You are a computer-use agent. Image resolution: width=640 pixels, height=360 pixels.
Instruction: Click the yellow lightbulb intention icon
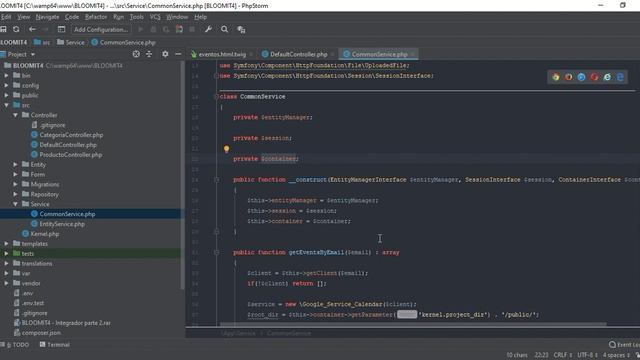click(x=227, y=149)
